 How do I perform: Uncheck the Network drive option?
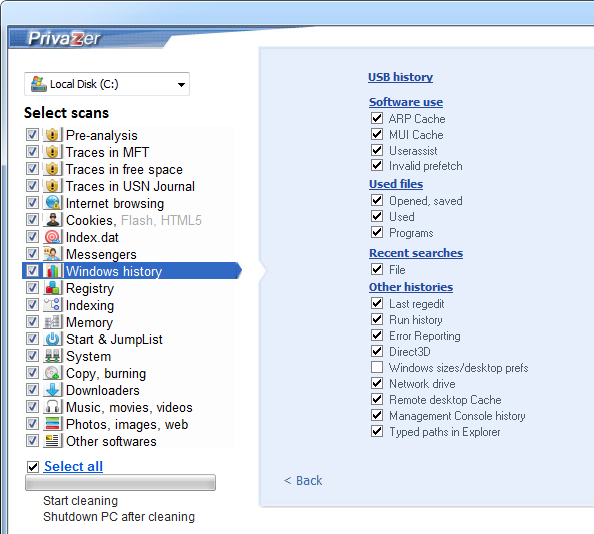coord(377,383)
